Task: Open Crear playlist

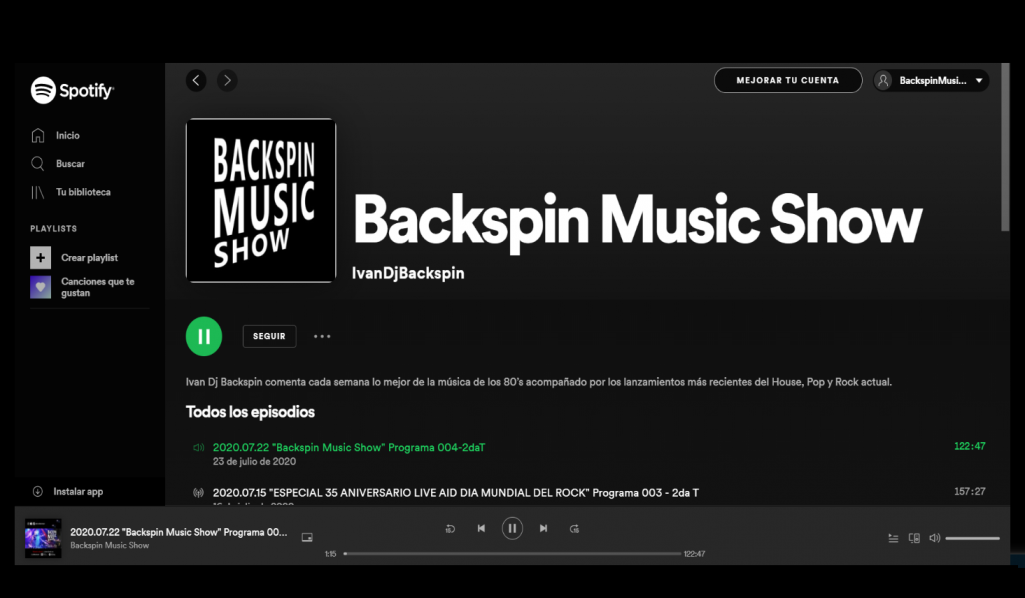Action: tap(90, 257)
